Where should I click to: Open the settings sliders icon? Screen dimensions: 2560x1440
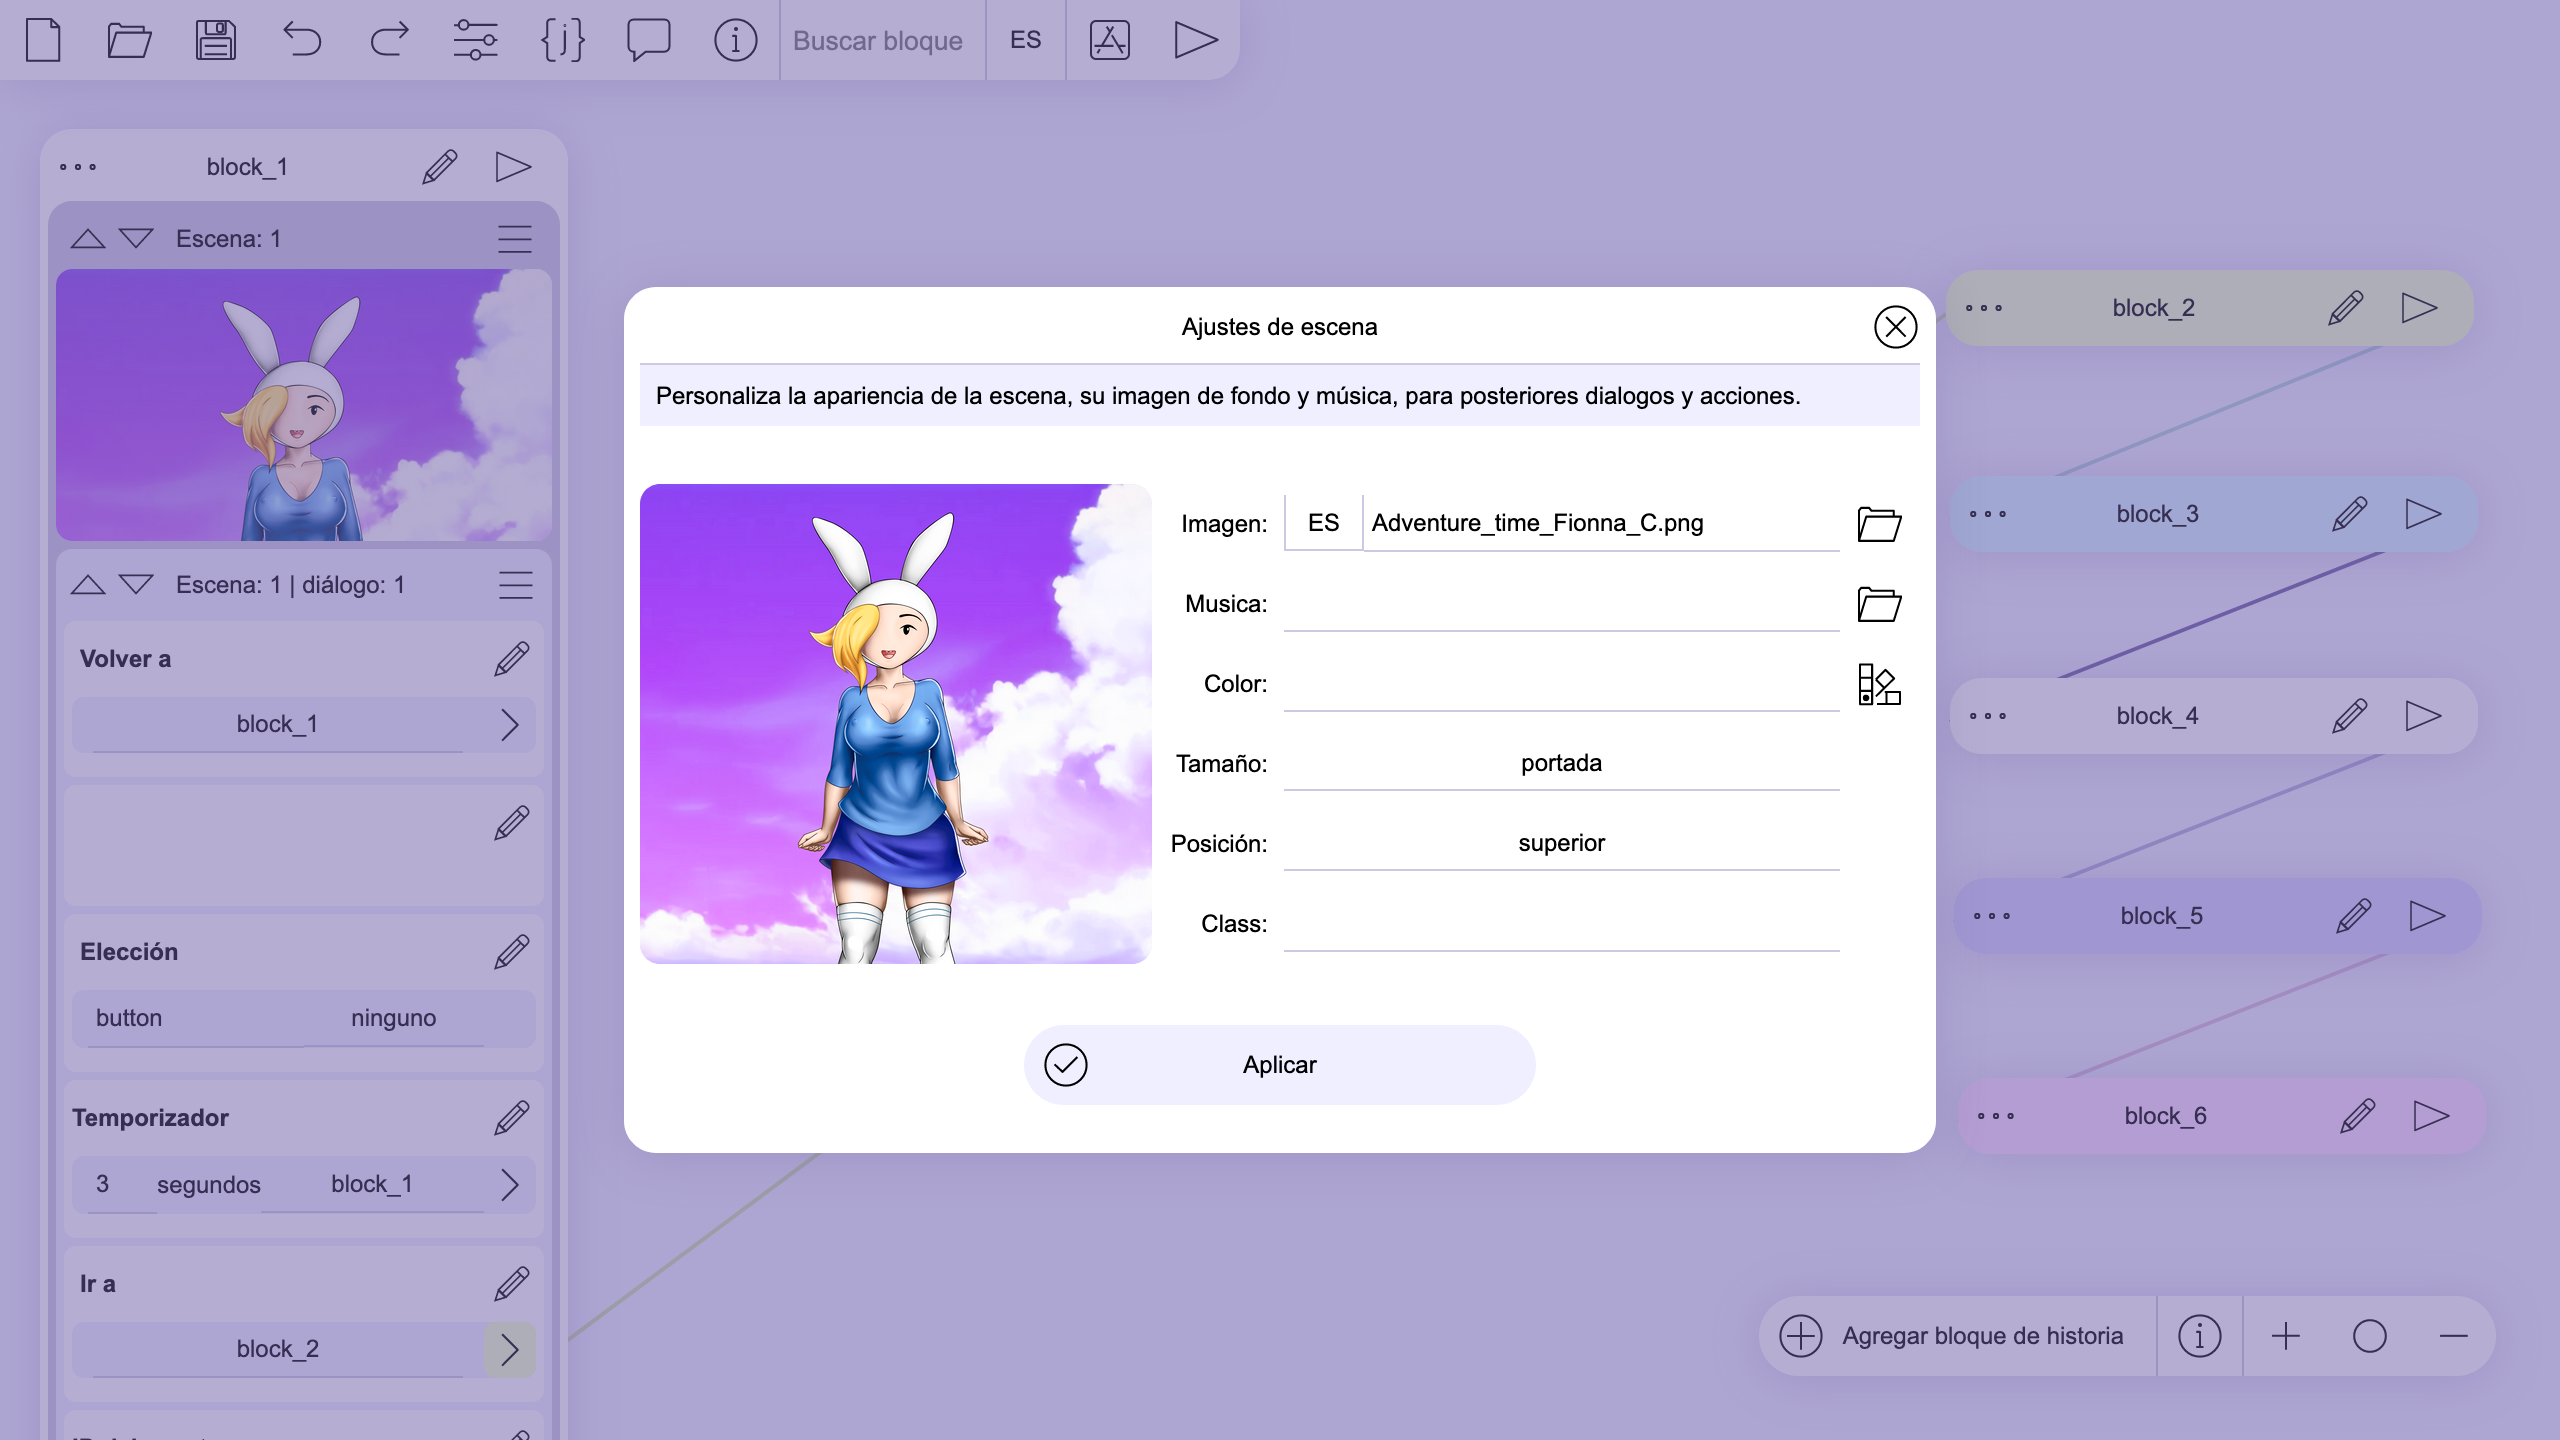point(475,40)
